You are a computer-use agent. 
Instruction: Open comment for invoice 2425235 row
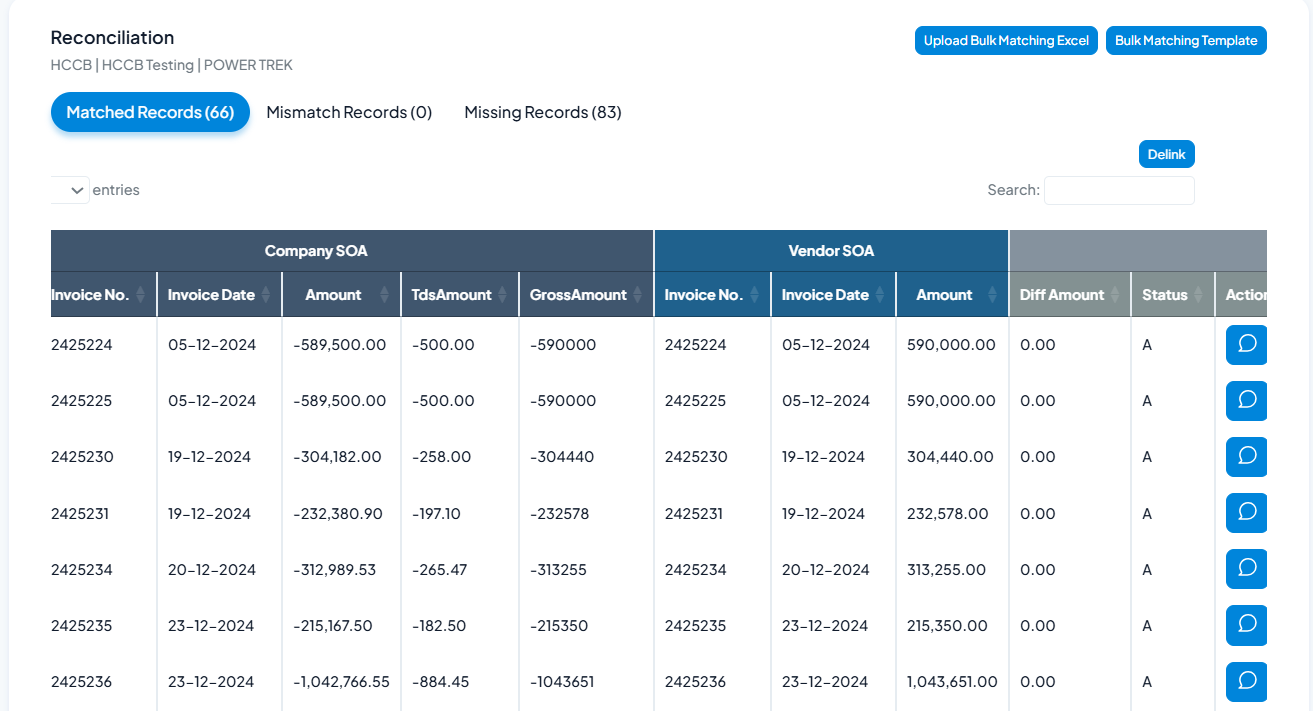1246,625
